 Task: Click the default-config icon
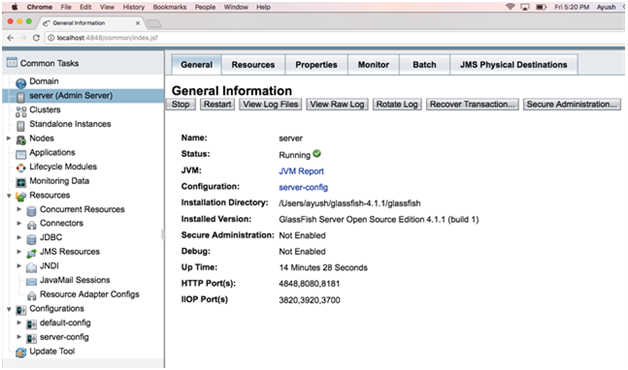point(31,324)
